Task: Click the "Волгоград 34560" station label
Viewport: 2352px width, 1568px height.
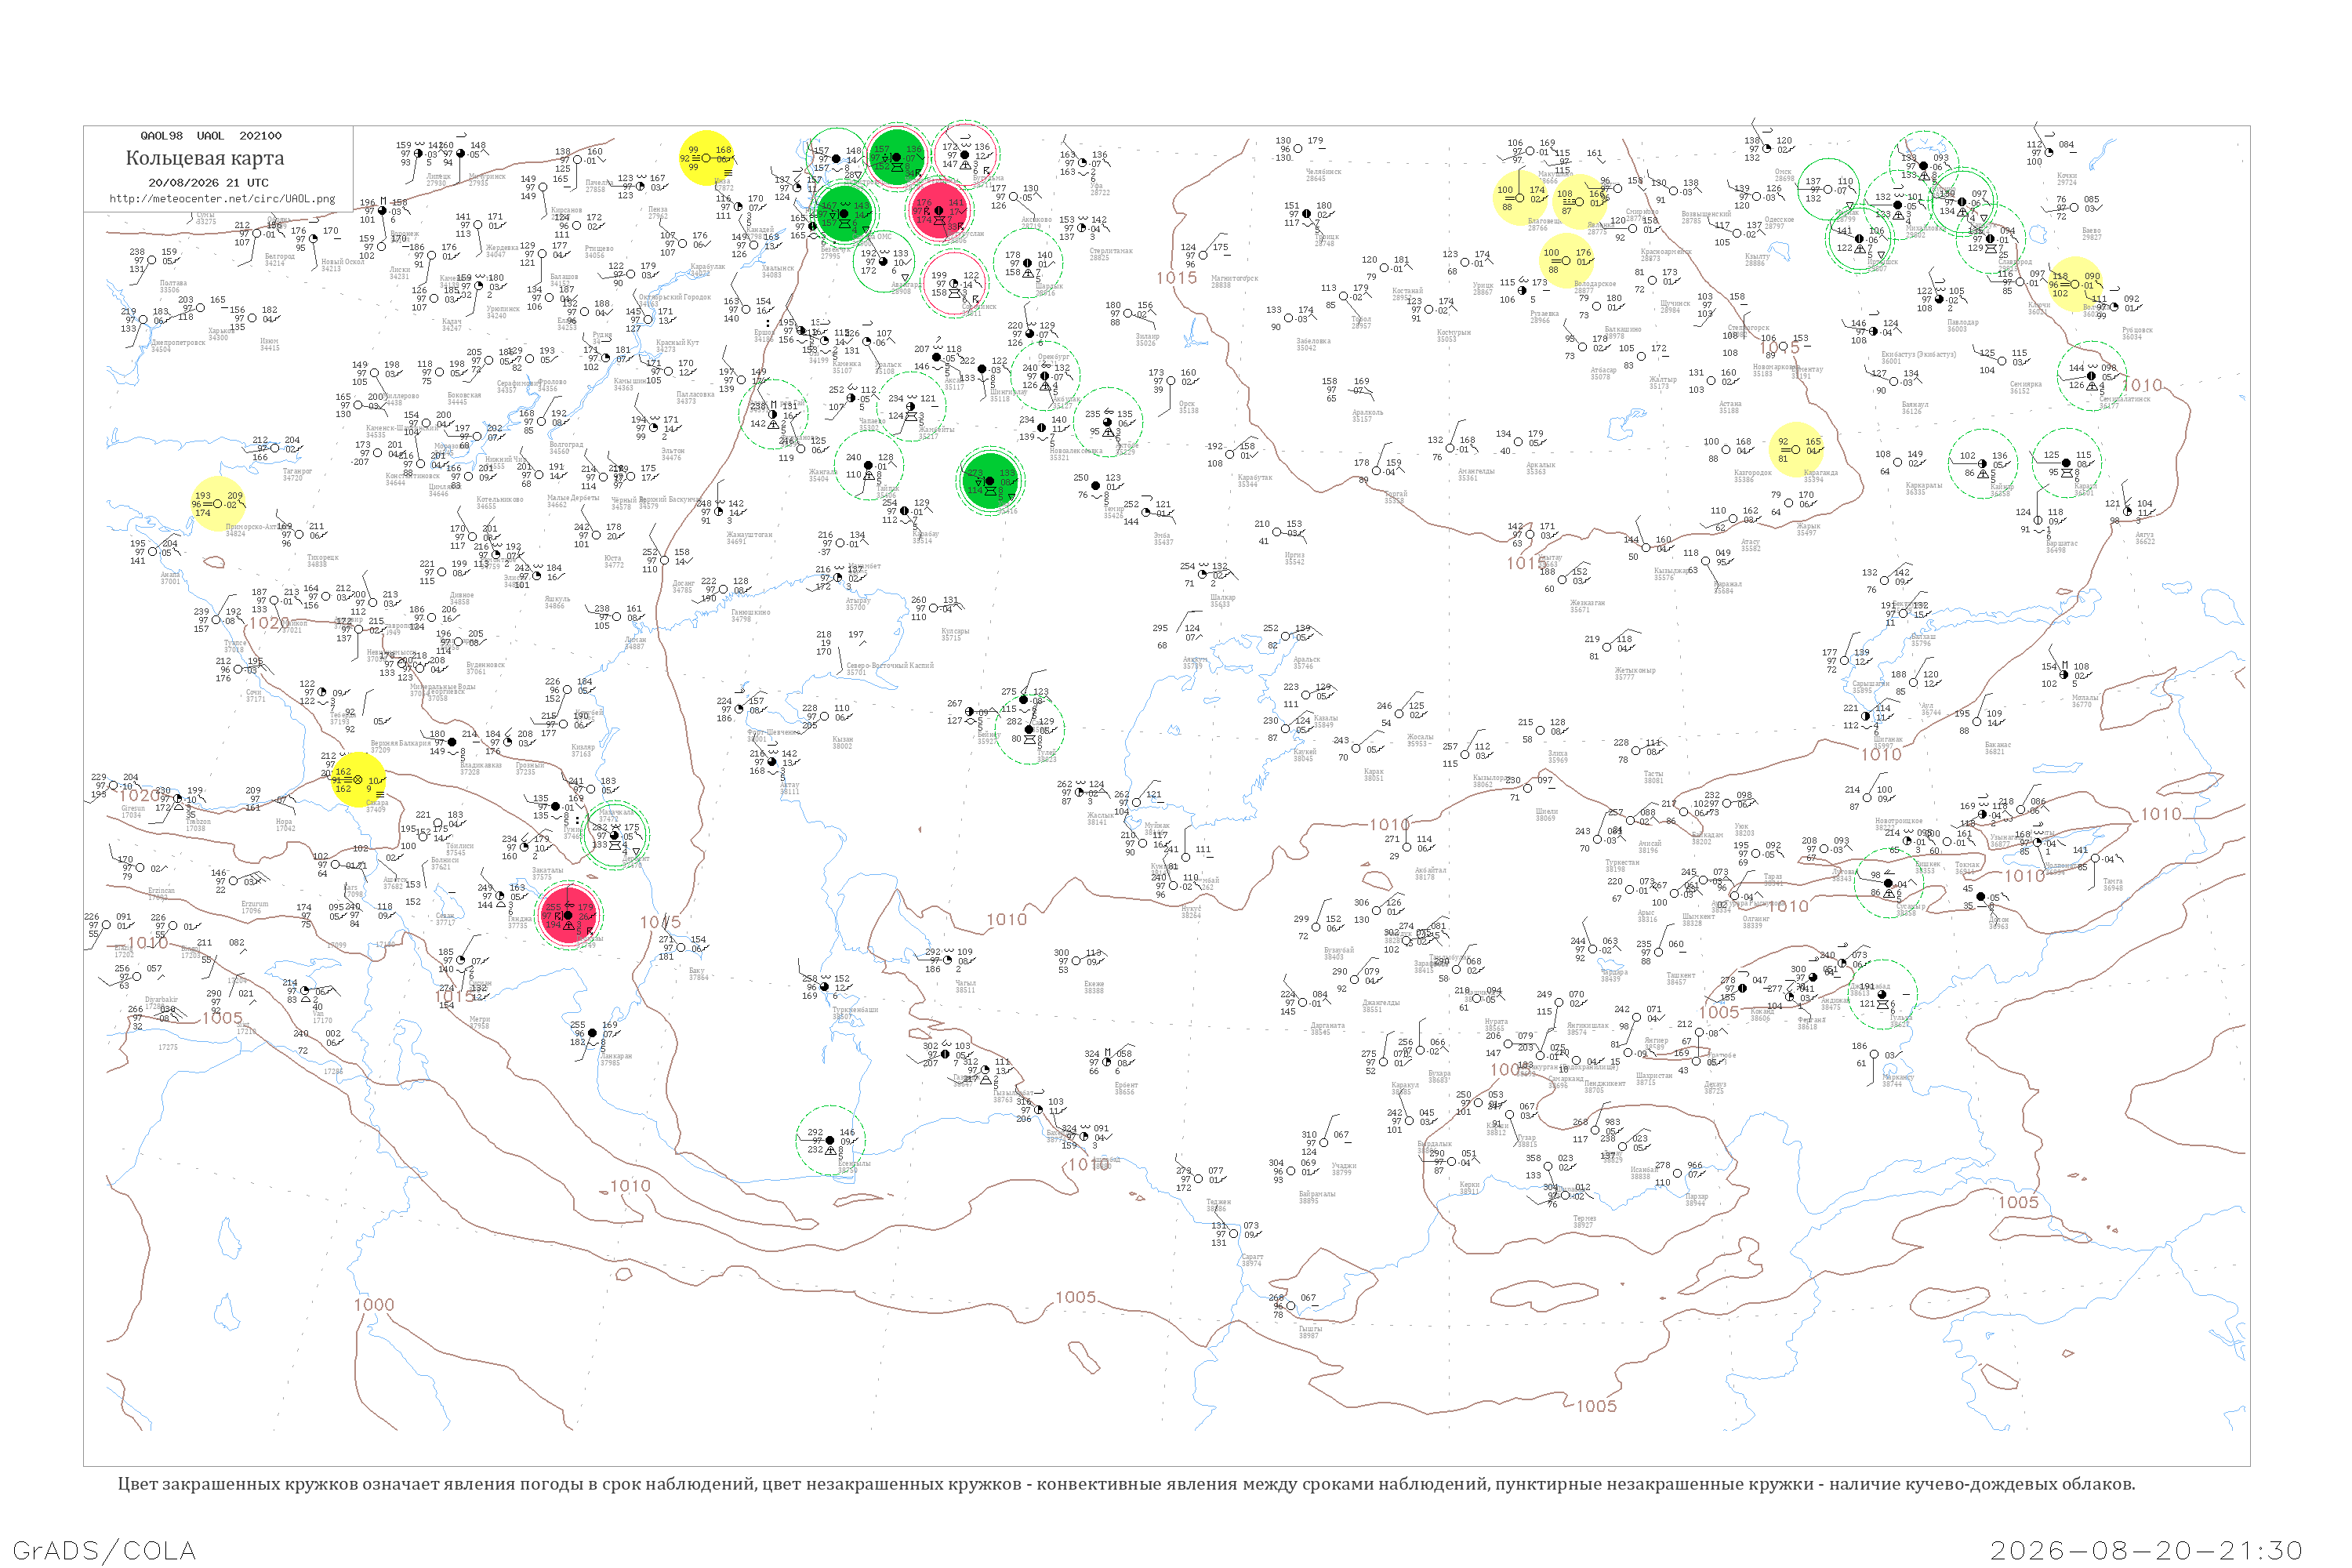Action: coord(566,448)
